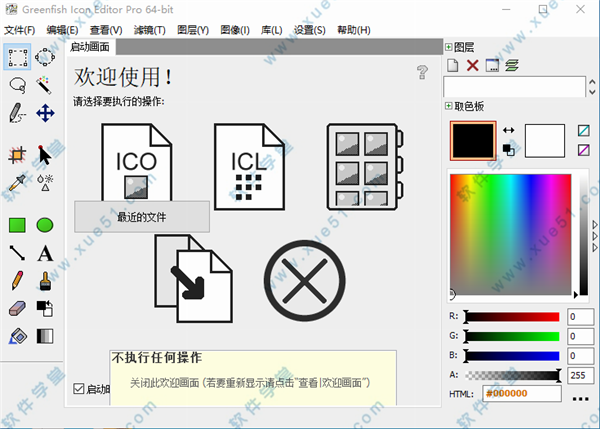The image size is (600, 429).
Task: Merge layers with green stack icon
Action: coord(512,65)
